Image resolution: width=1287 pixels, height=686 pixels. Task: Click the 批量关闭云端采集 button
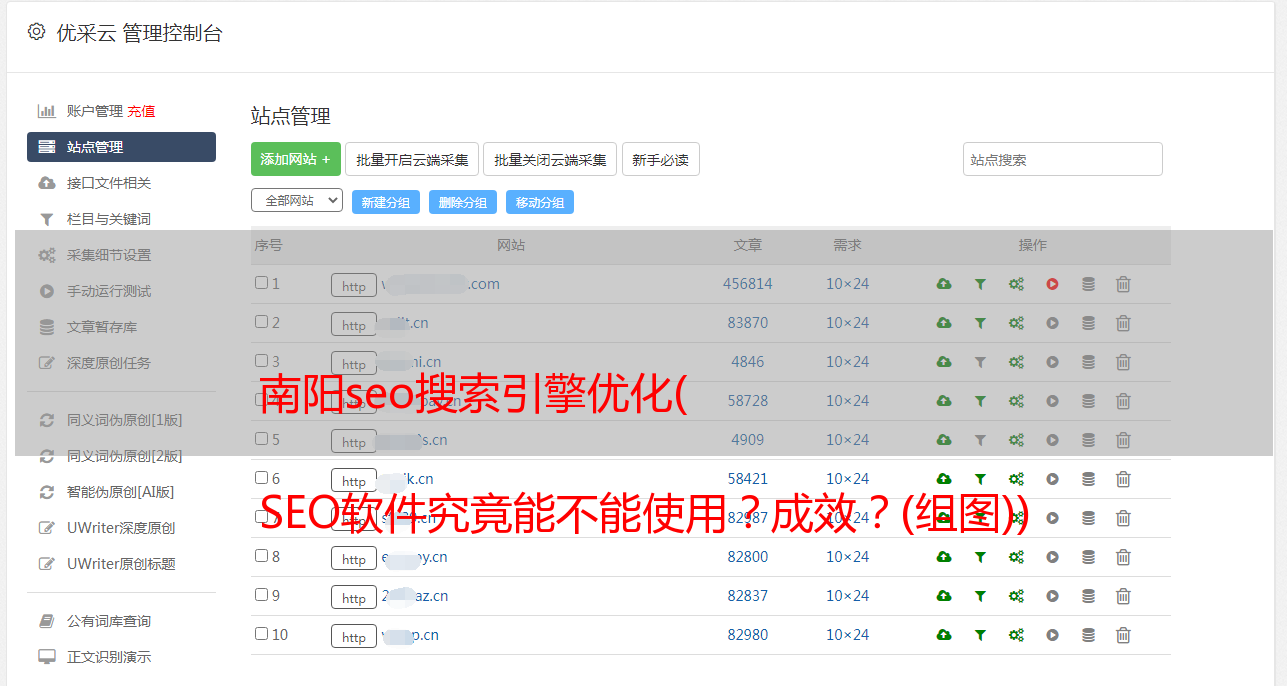[x=550, y=159]
